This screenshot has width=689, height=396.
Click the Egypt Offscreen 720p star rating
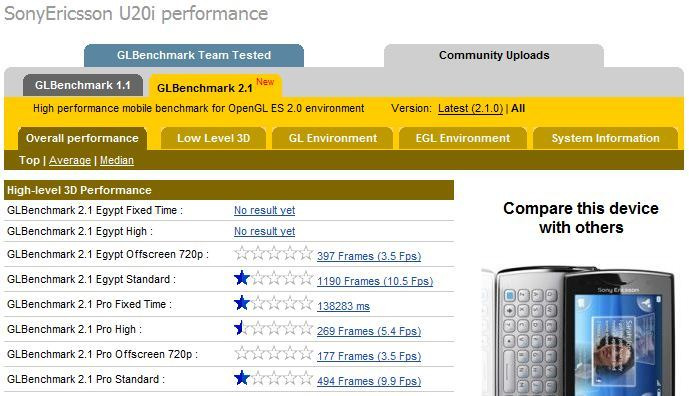(274, 253)
